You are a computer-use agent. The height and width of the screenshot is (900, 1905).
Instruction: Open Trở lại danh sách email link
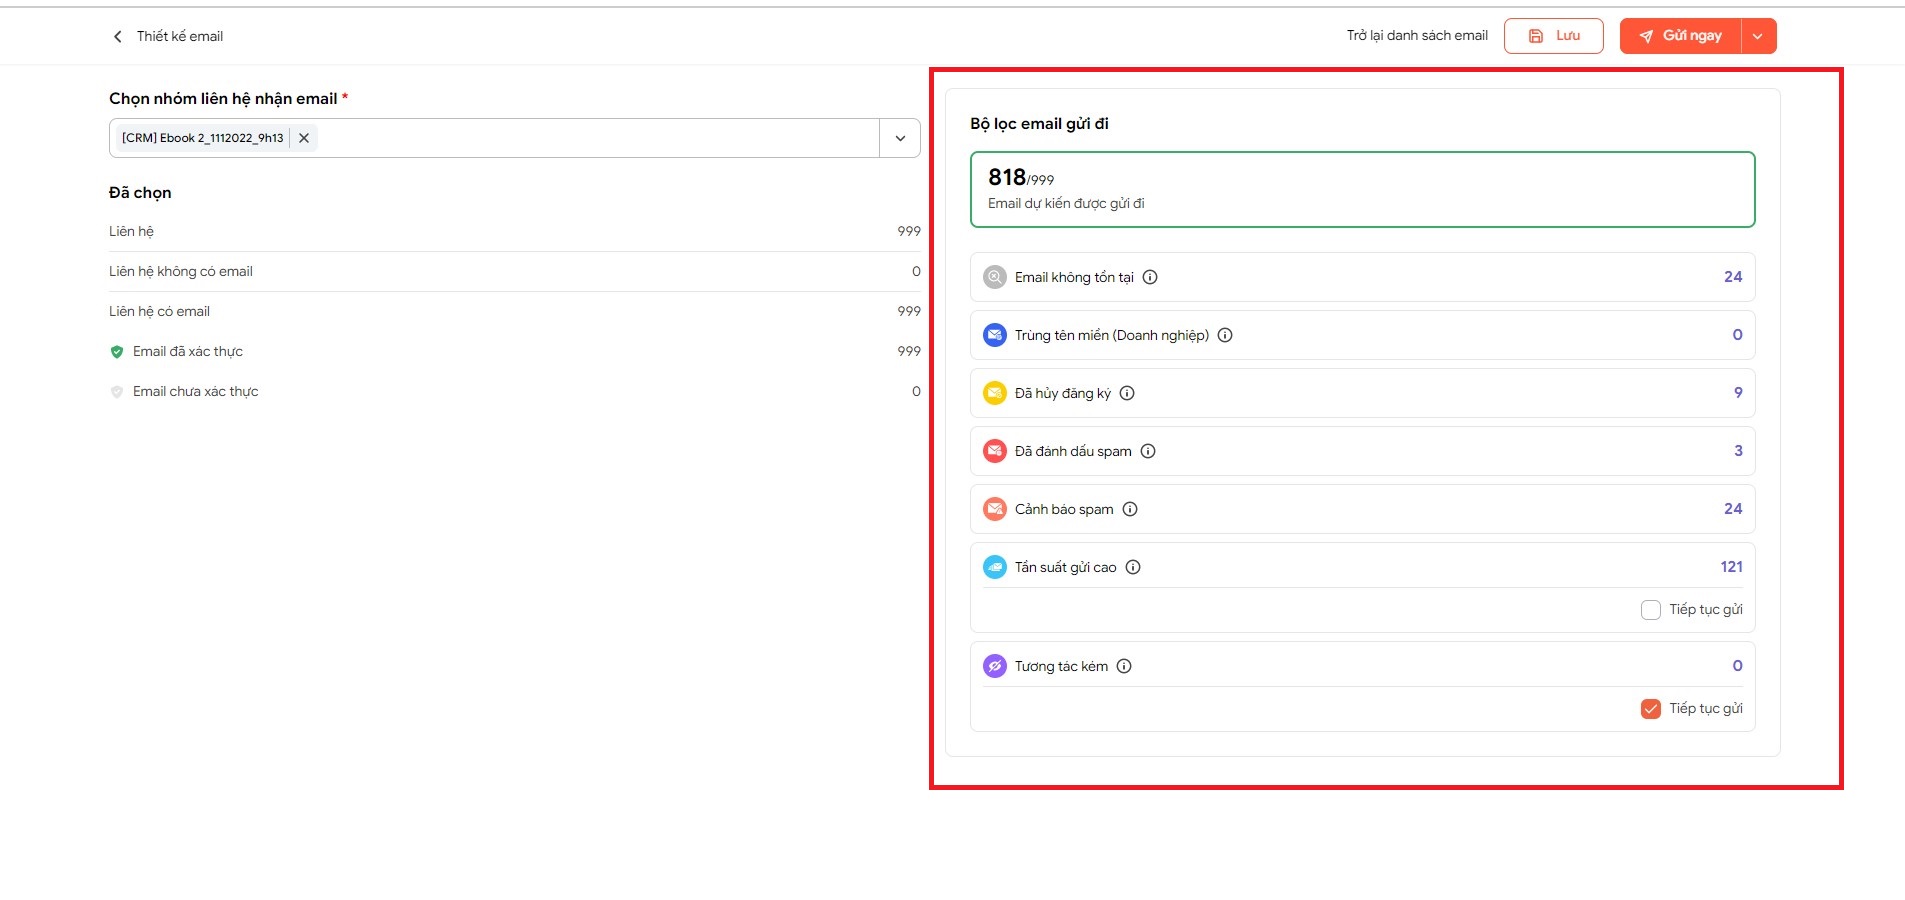pyautogui.click(x=1417, y=36)
